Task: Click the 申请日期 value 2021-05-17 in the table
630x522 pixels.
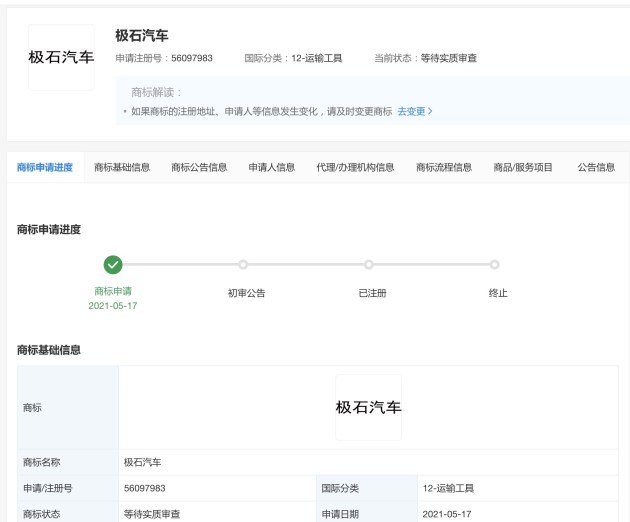Action: pyautogui.click(x=447, y=514)
